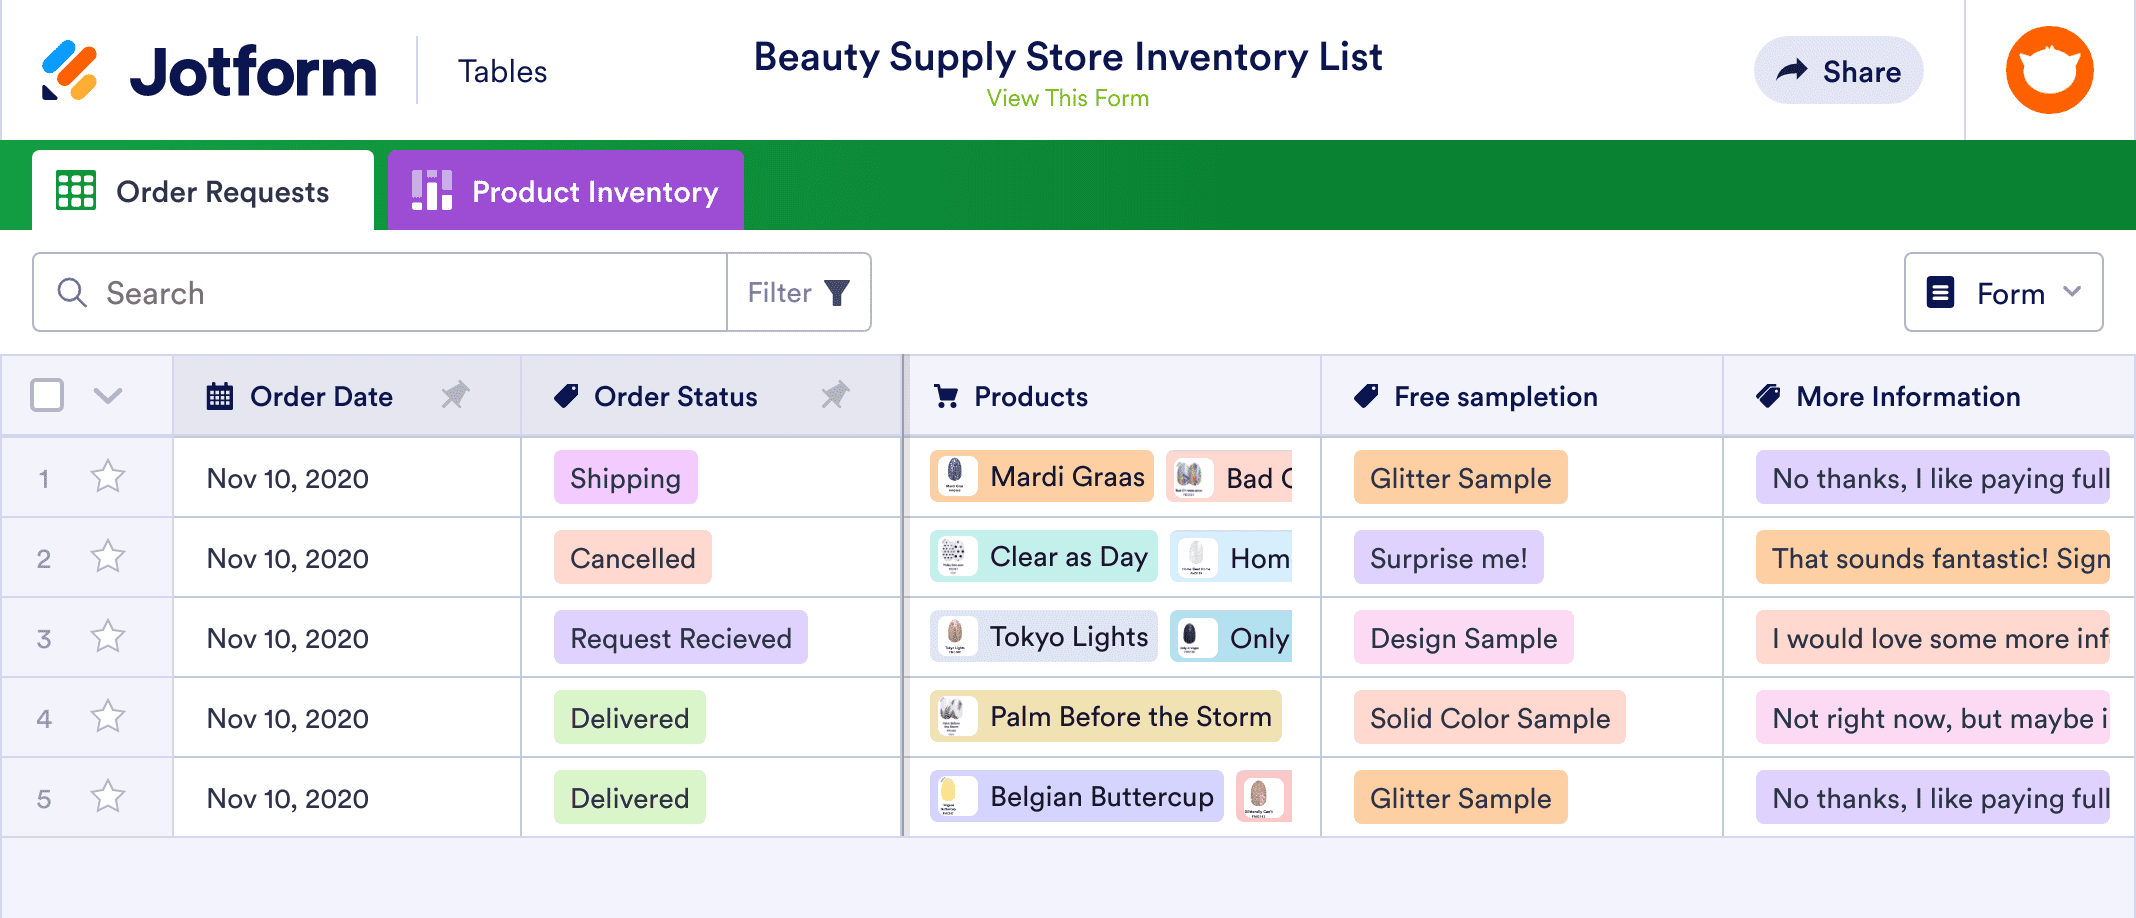Open the View This Form link
Viewport: 2136px width, 918px height.
tap(1067, 98)
